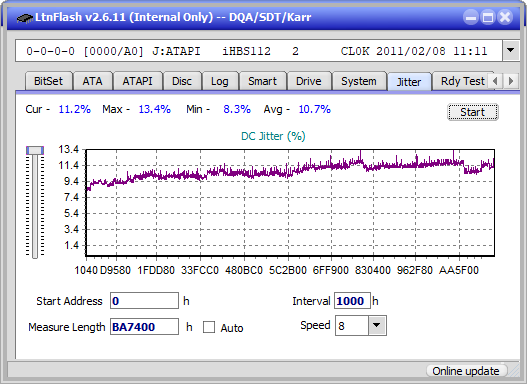This screenshot has height=384, width=527.
Task: Click the Max value 13.4%
Action: (x=155, y=109)
